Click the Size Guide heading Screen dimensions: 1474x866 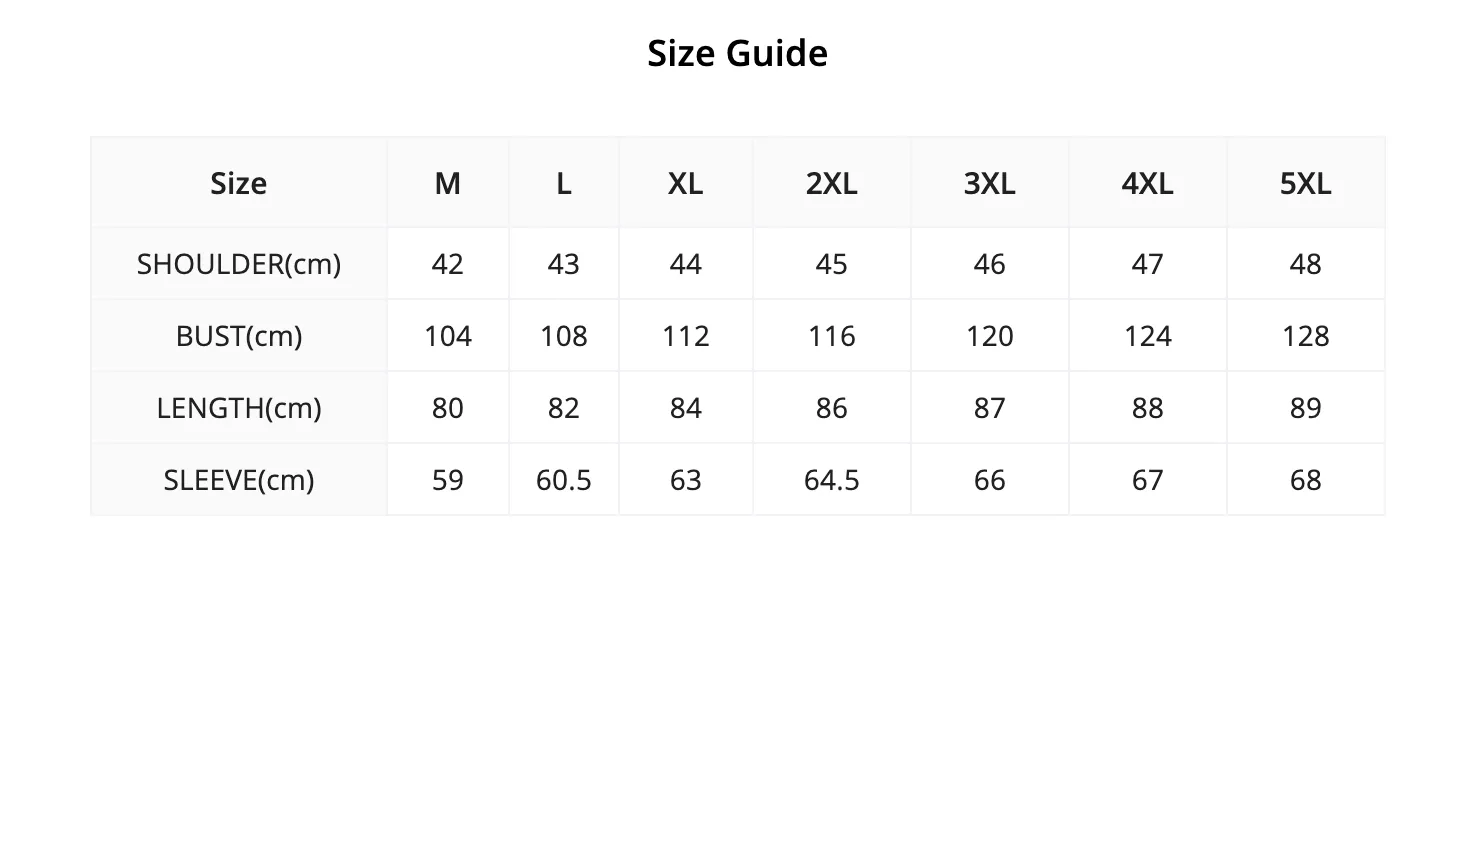coord(737,53)
